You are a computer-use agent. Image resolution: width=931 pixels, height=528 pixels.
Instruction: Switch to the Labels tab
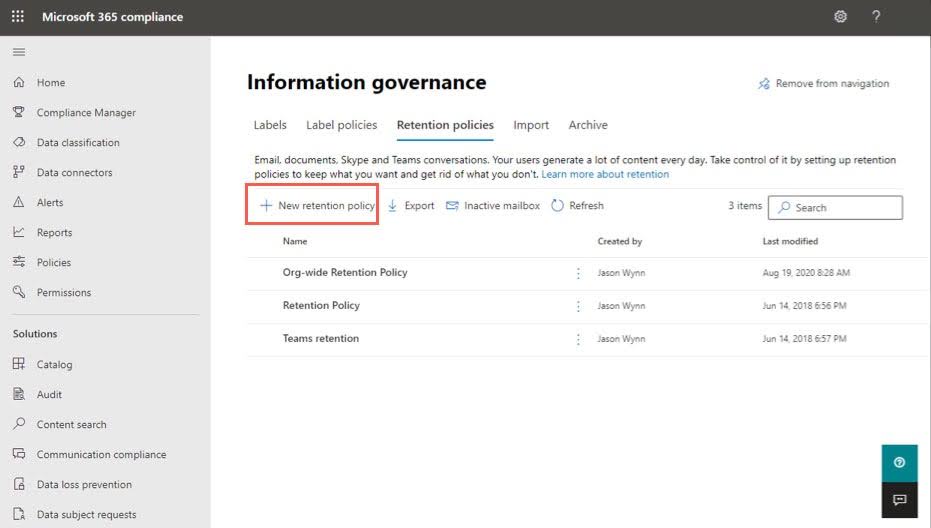pos(270,125)
